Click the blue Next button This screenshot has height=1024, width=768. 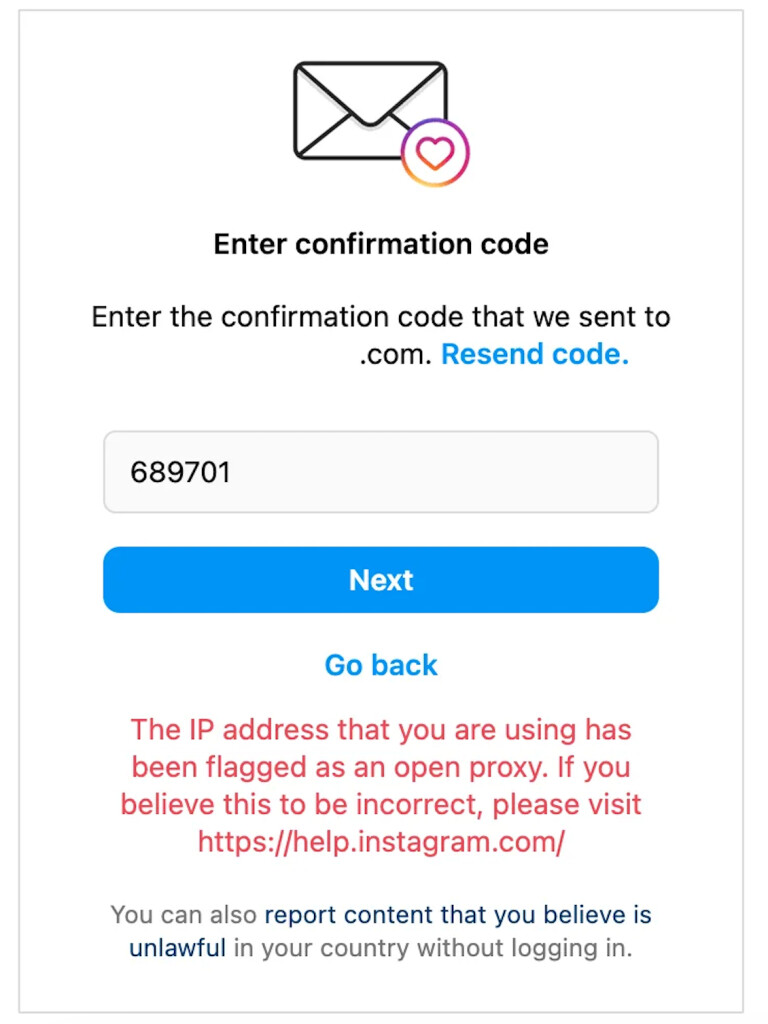click(x=381, y=580)
